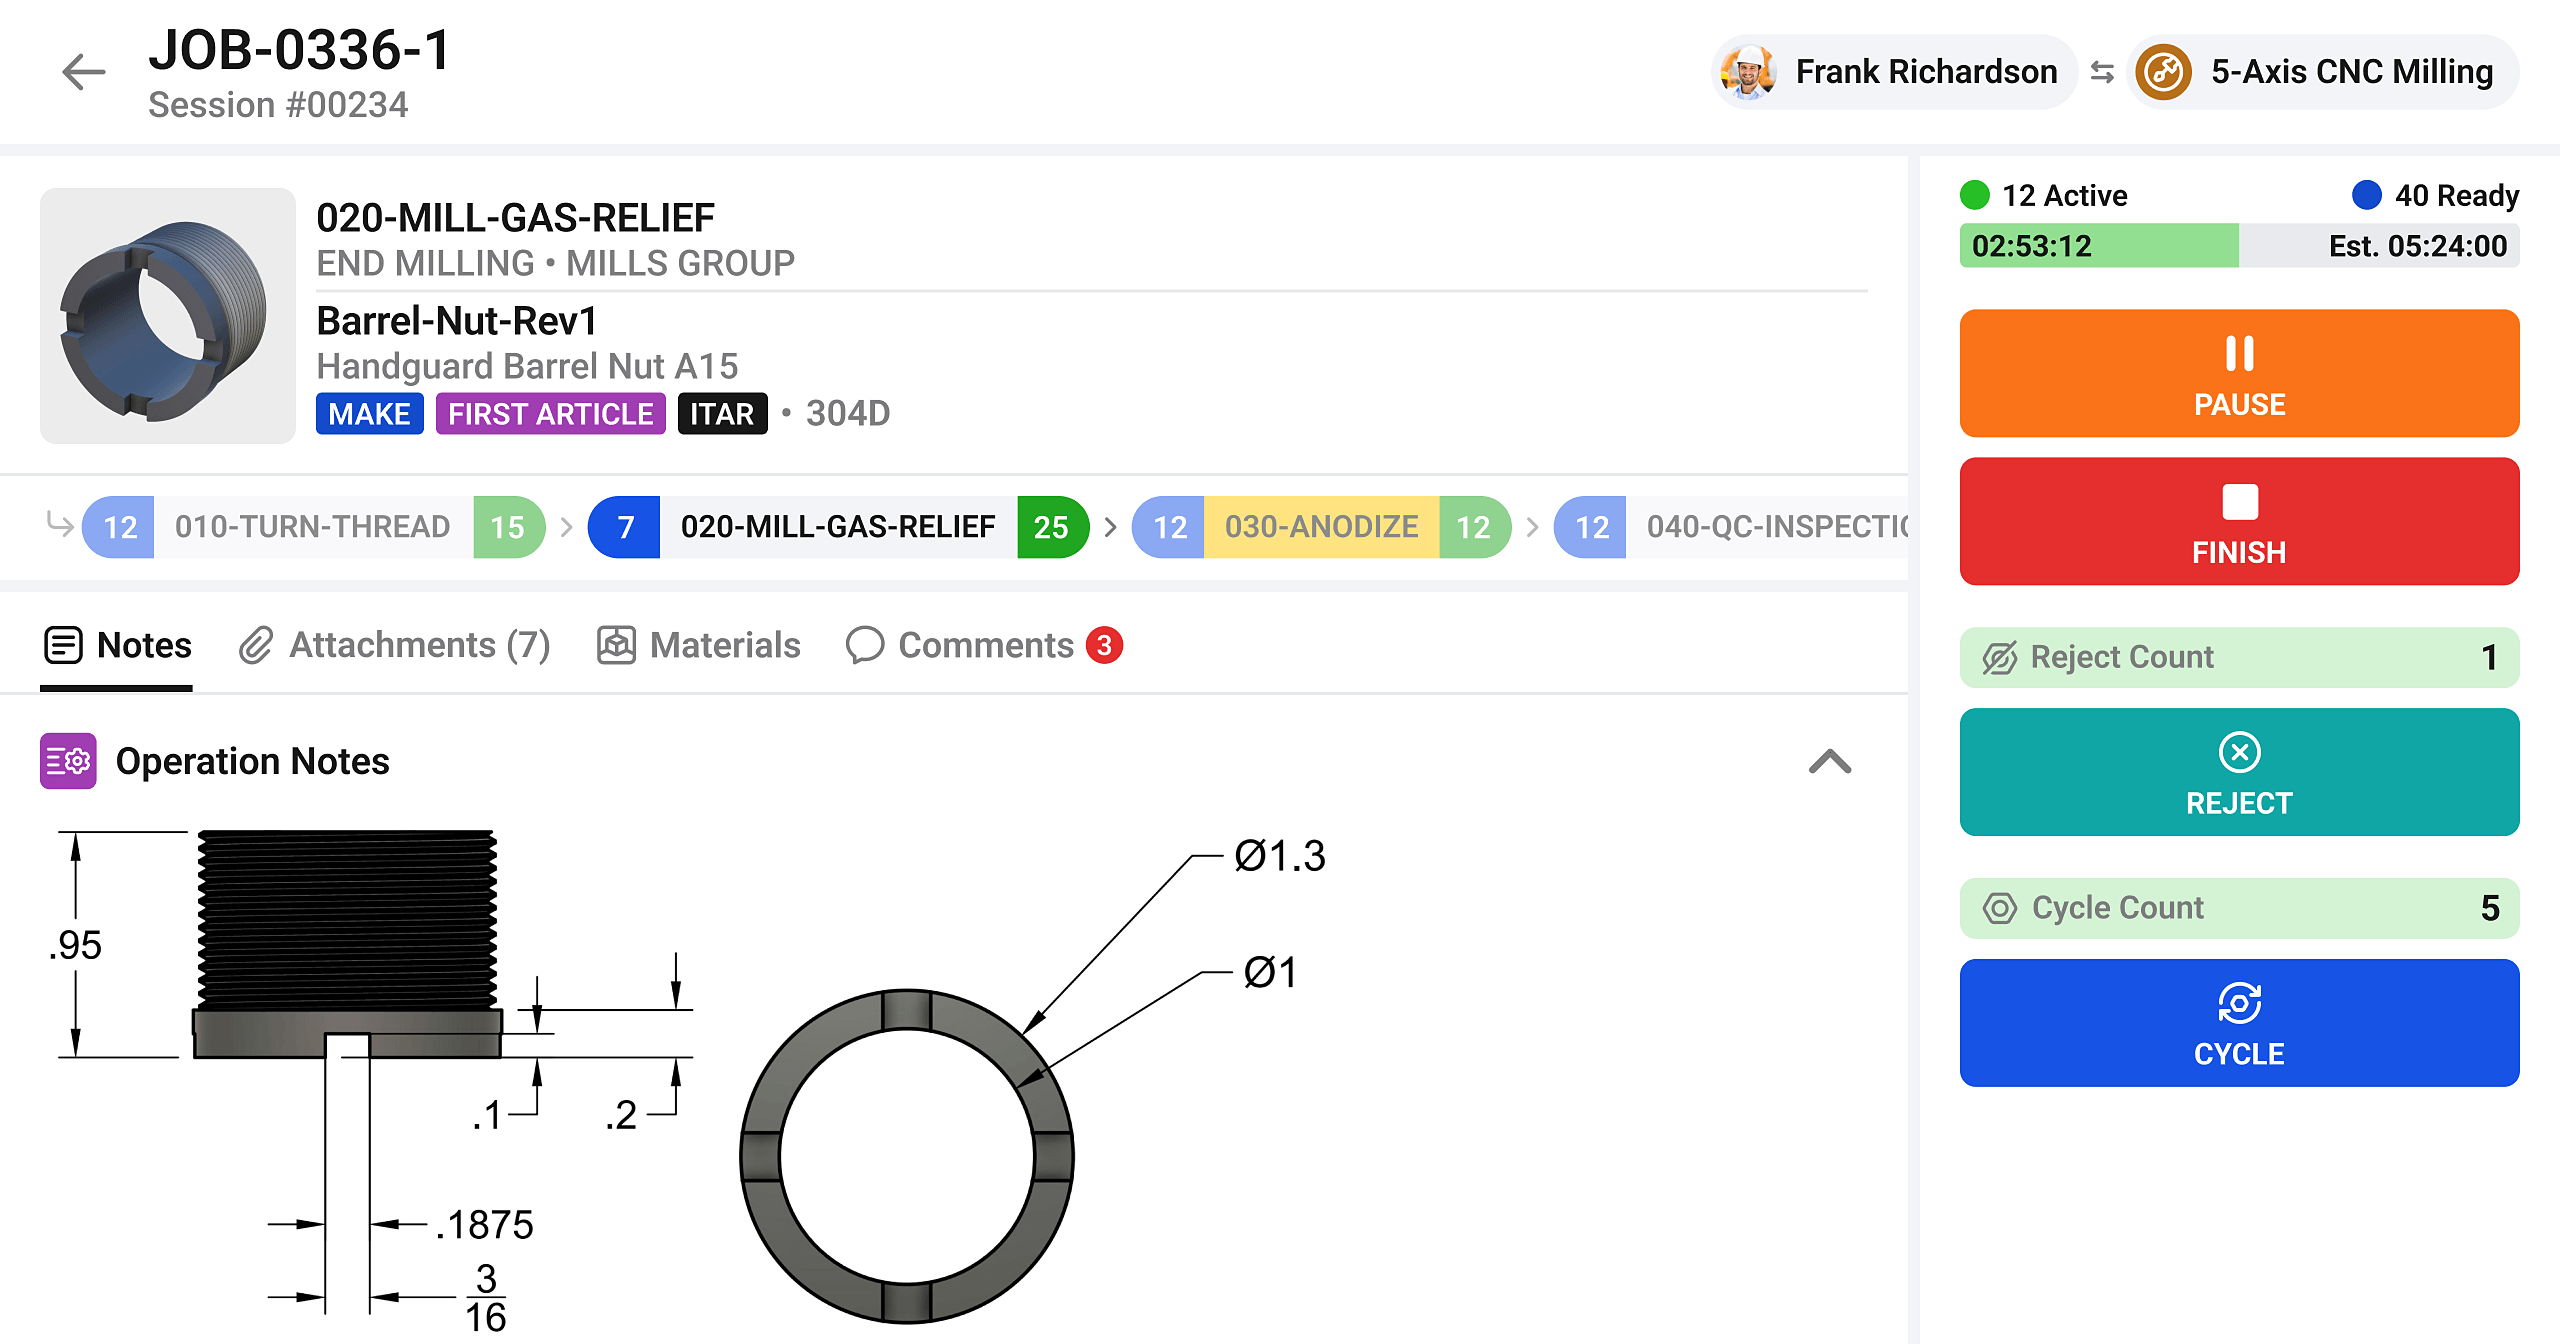Open Frank Richardson's avatar profile
This screenshot has width=2560, height=1344.
1748,72
